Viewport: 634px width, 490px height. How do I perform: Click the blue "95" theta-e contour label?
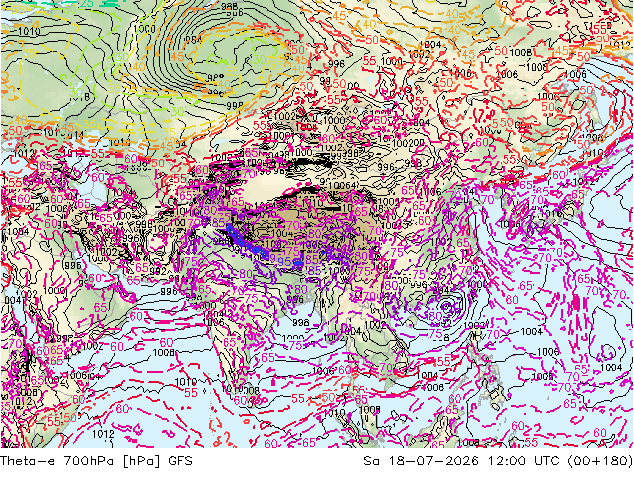tap(284, 262)
